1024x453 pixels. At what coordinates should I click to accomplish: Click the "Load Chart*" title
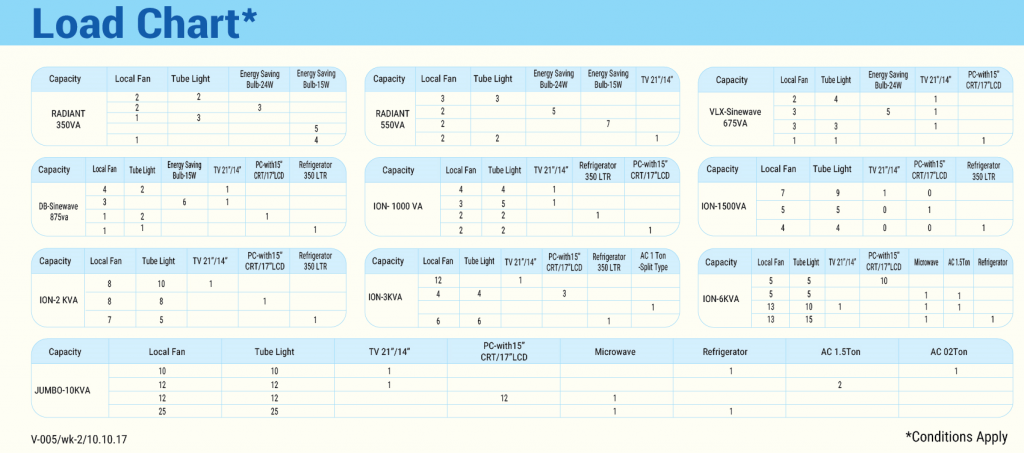click(144, 22)
